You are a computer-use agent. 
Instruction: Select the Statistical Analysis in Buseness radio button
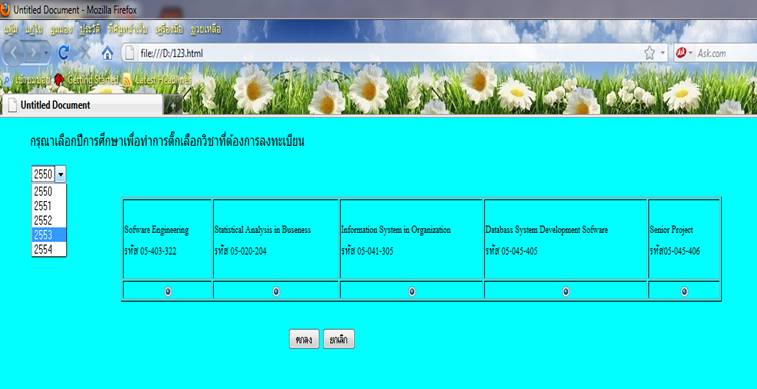coord(276,292)
